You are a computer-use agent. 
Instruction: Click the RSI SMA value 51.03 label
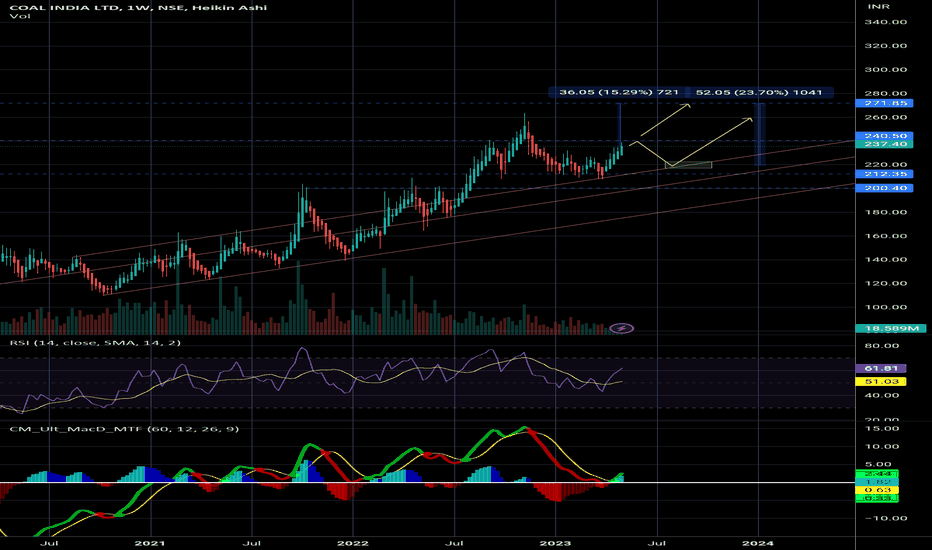click(881, 381)
